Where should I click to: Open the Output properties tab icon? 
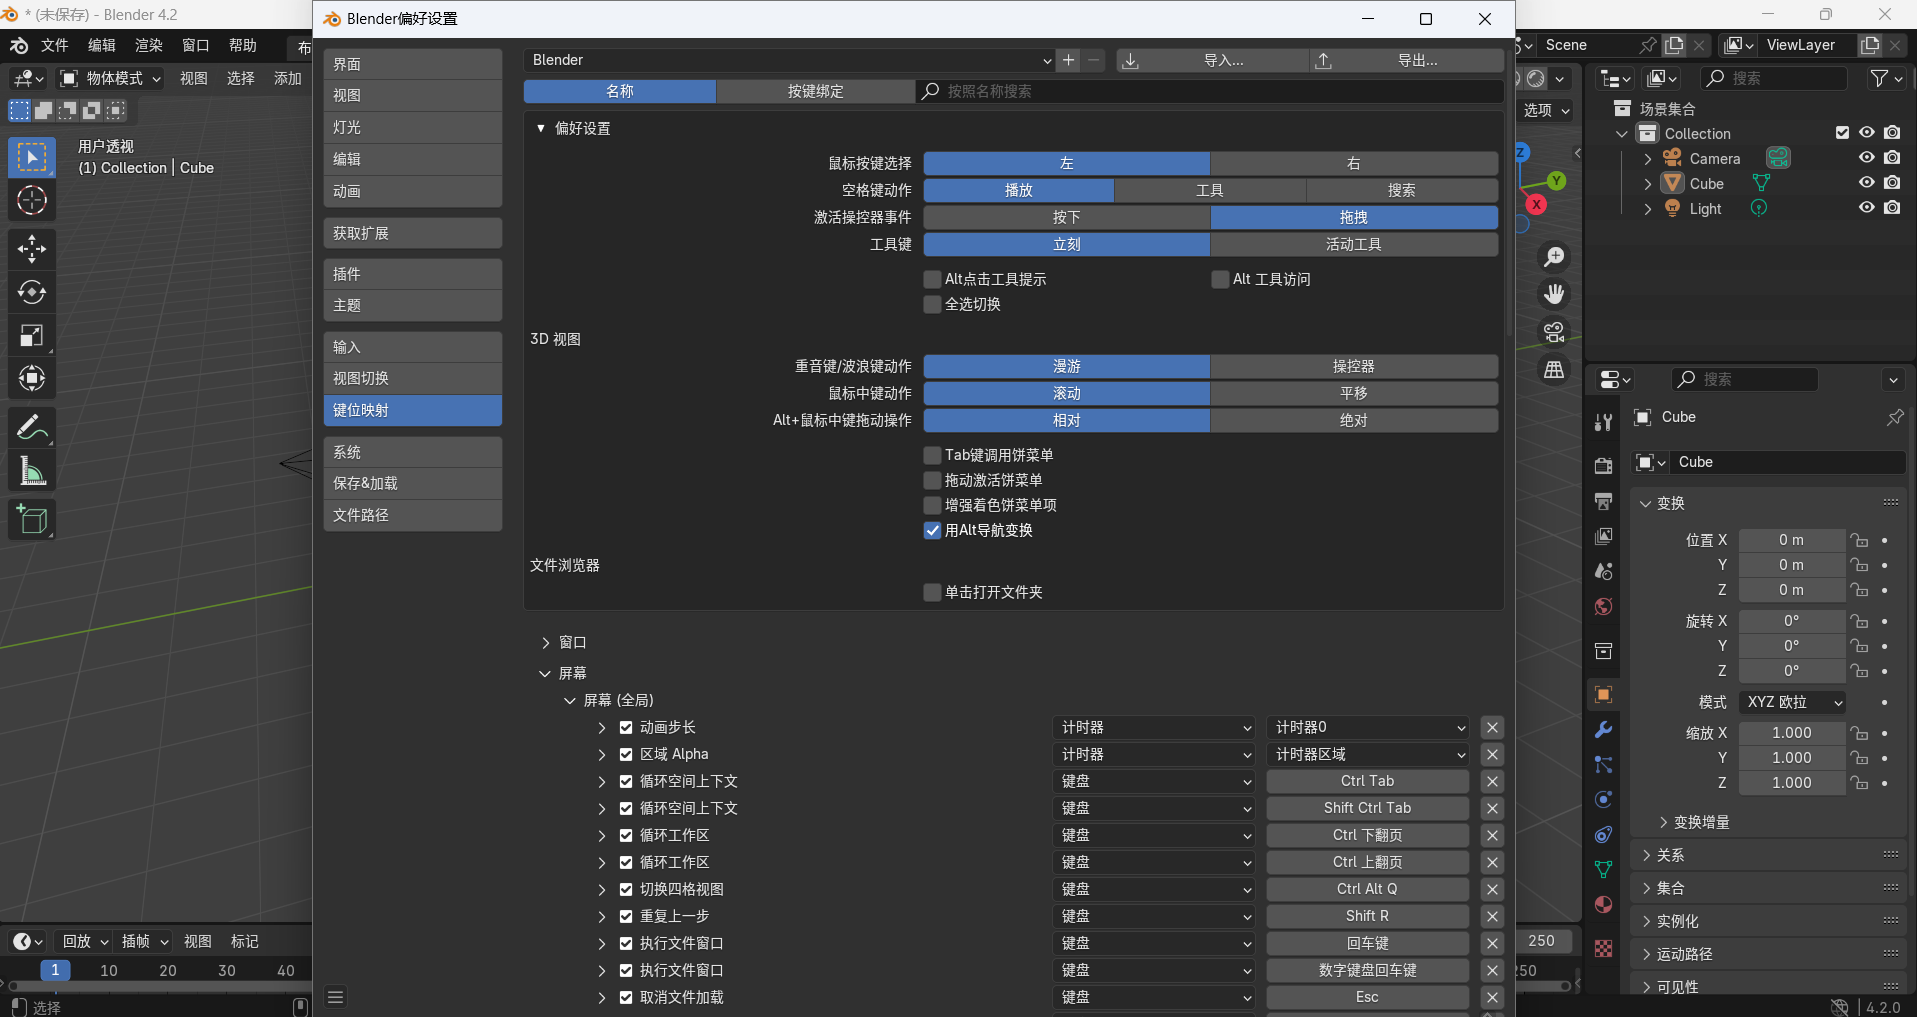(1603, 500)
